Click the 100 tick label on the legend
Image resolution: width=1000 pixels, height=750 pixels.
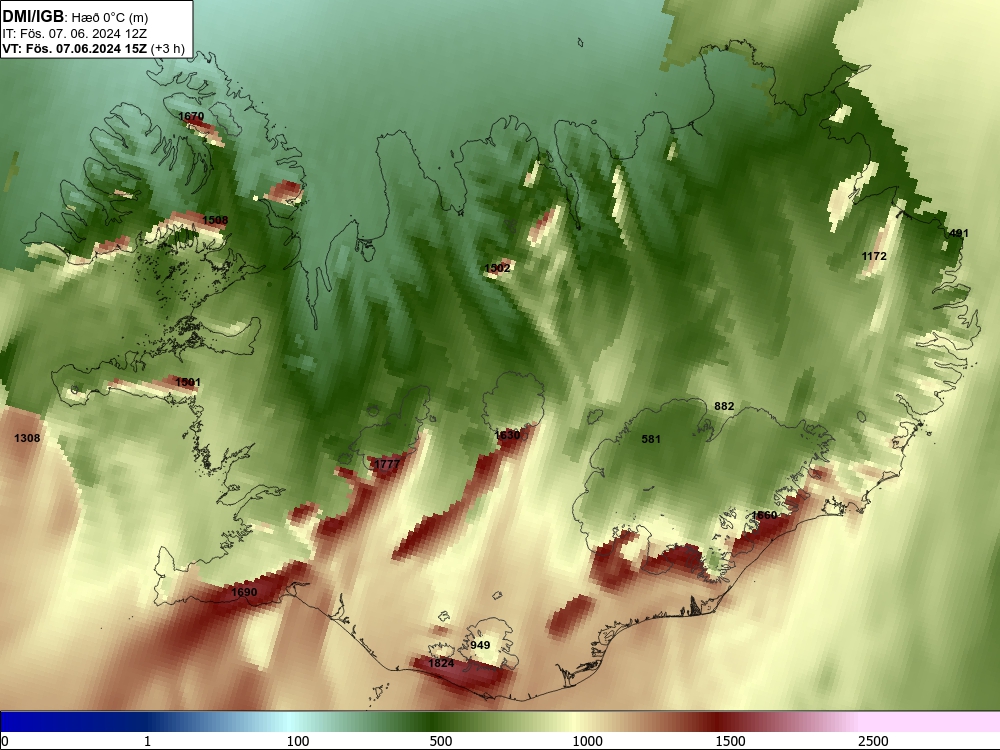point(298,740)
